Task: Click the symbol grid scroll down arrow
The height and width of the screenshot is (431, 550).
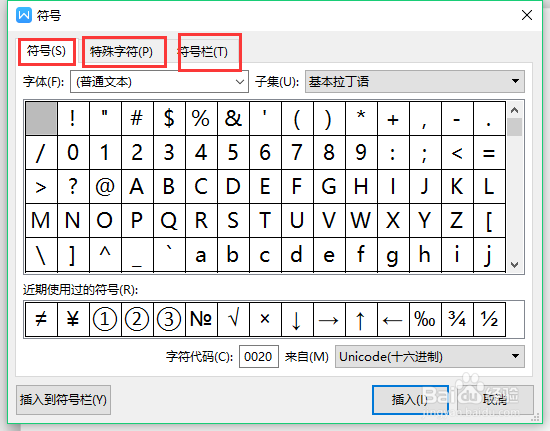Action: point(515,265)
